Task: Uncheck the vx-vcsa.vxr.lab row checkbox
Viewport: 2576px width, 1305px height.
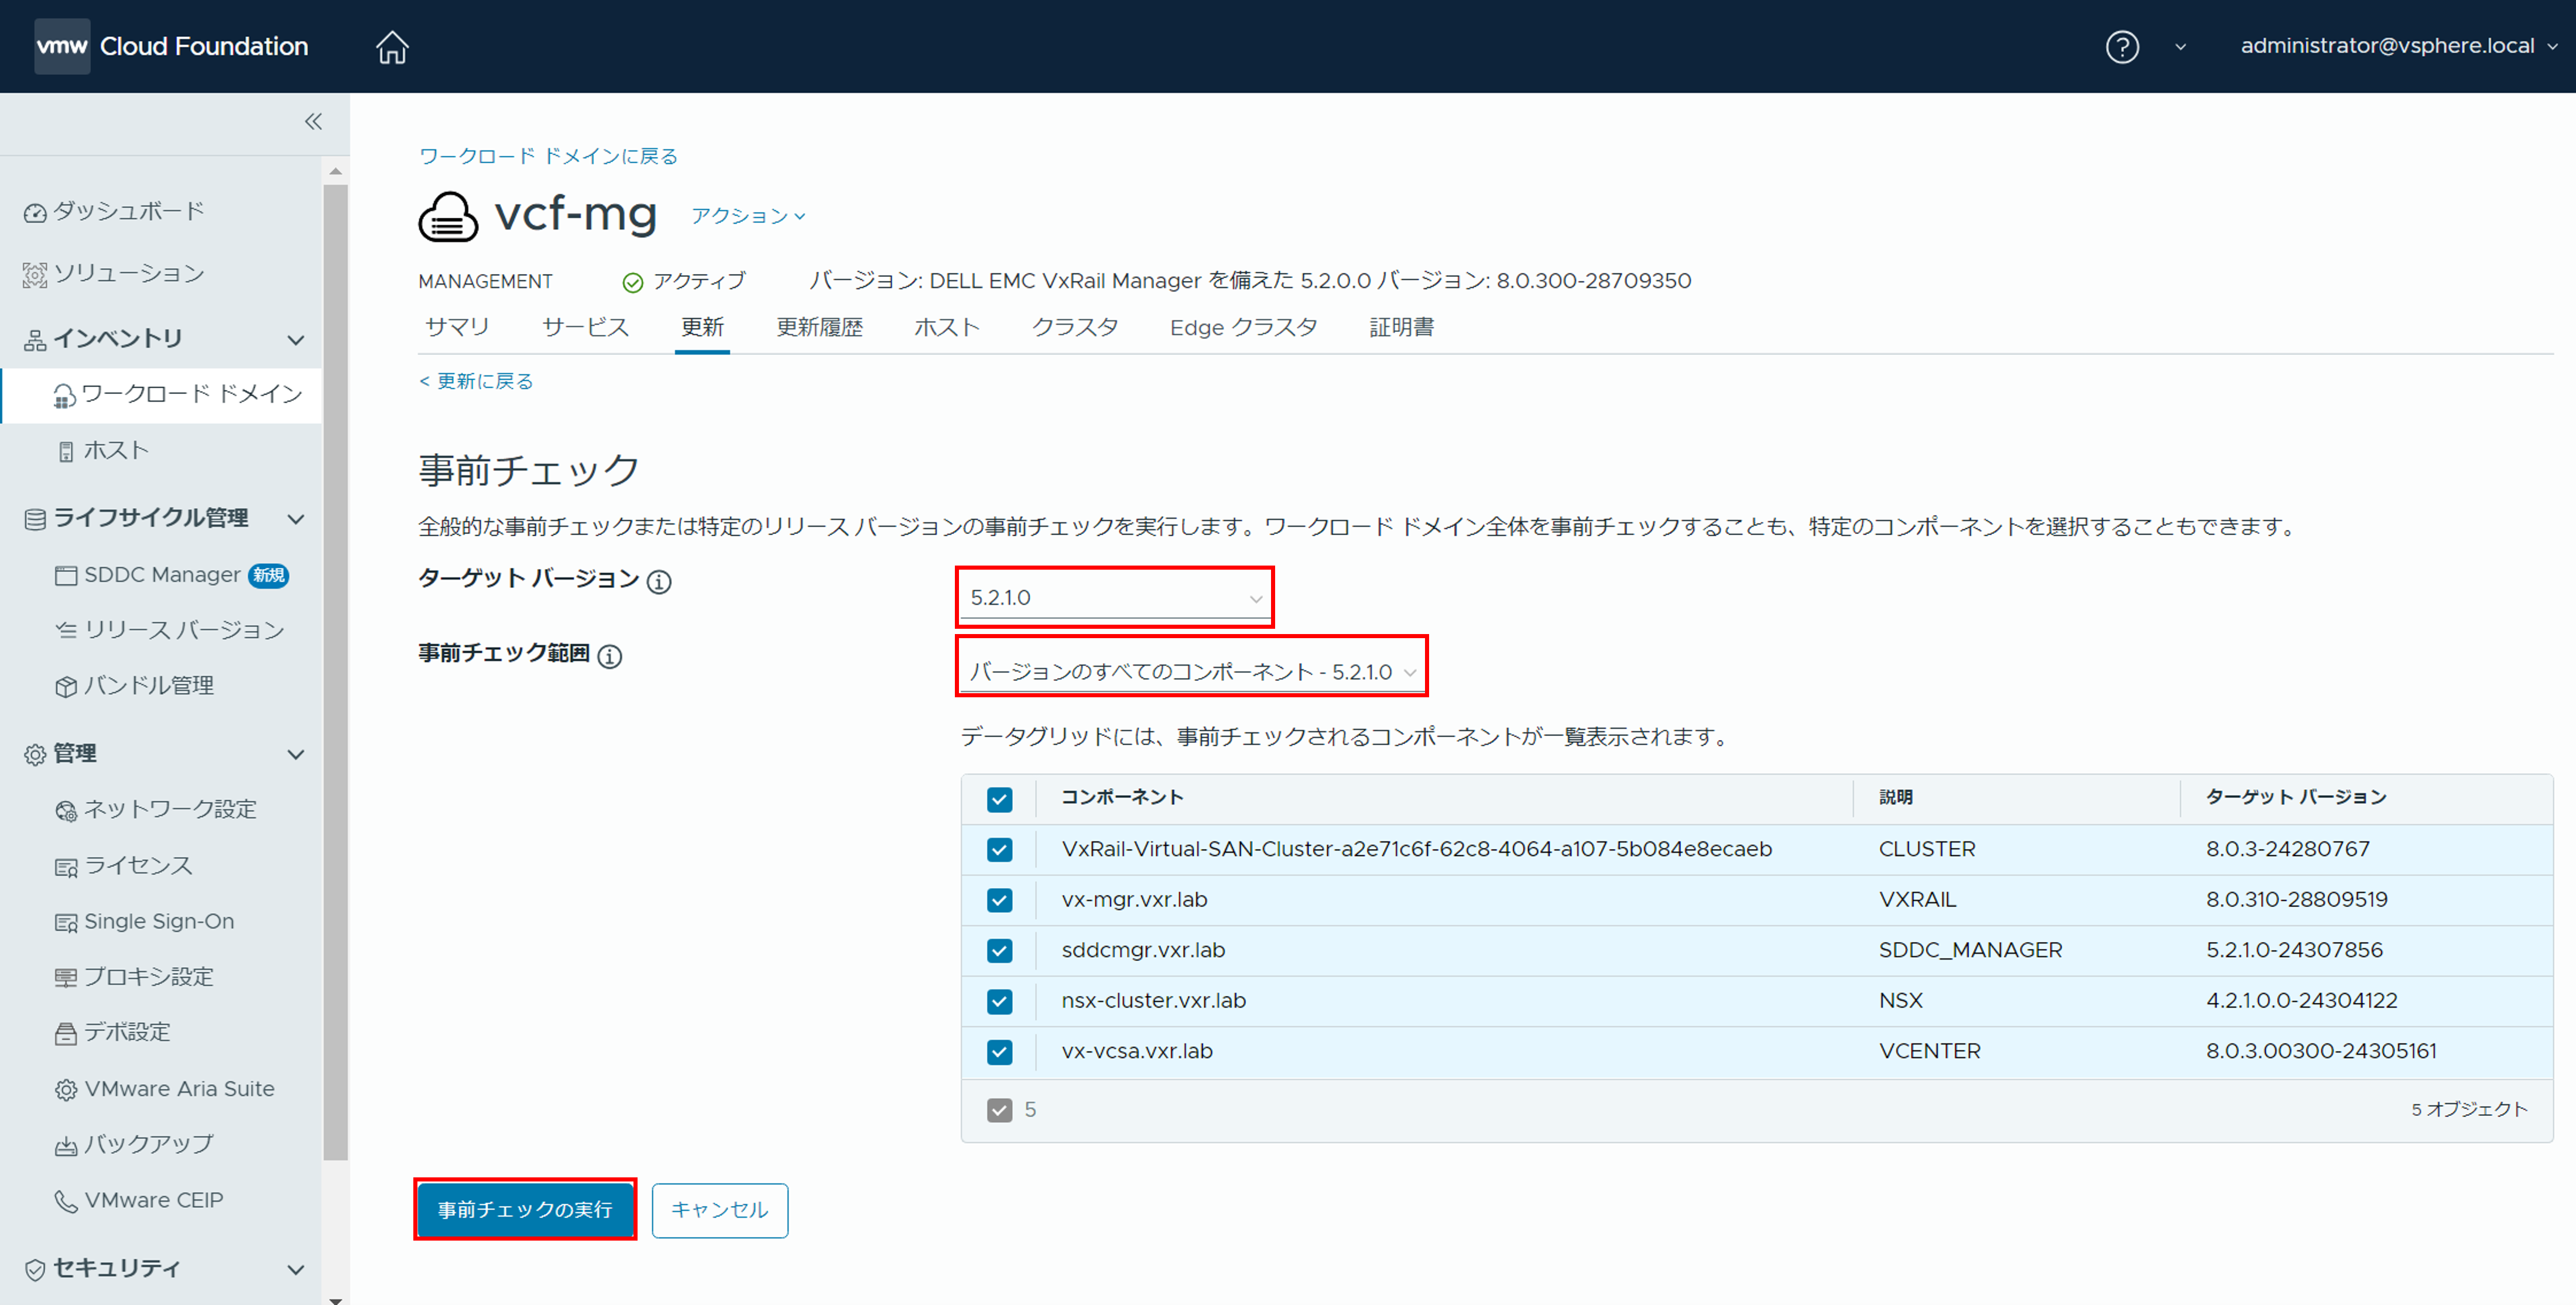Action: click(999, 1052)
